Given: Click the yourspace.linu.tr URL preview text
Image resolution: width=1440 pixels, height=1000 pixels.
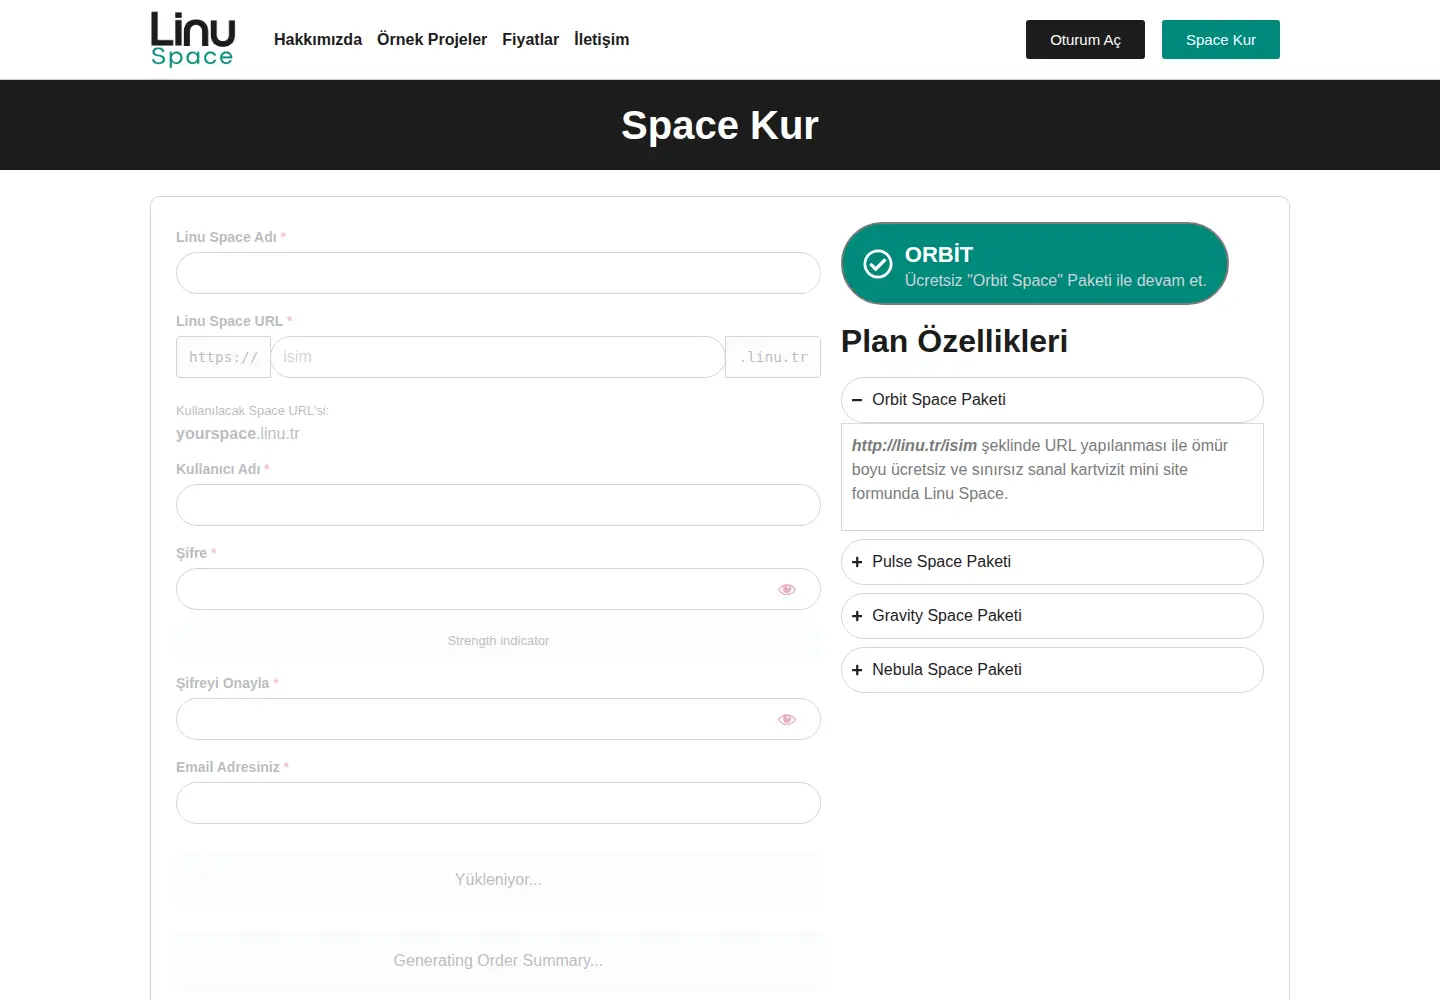Looking at the screenshot, I should tap(238, 434).
